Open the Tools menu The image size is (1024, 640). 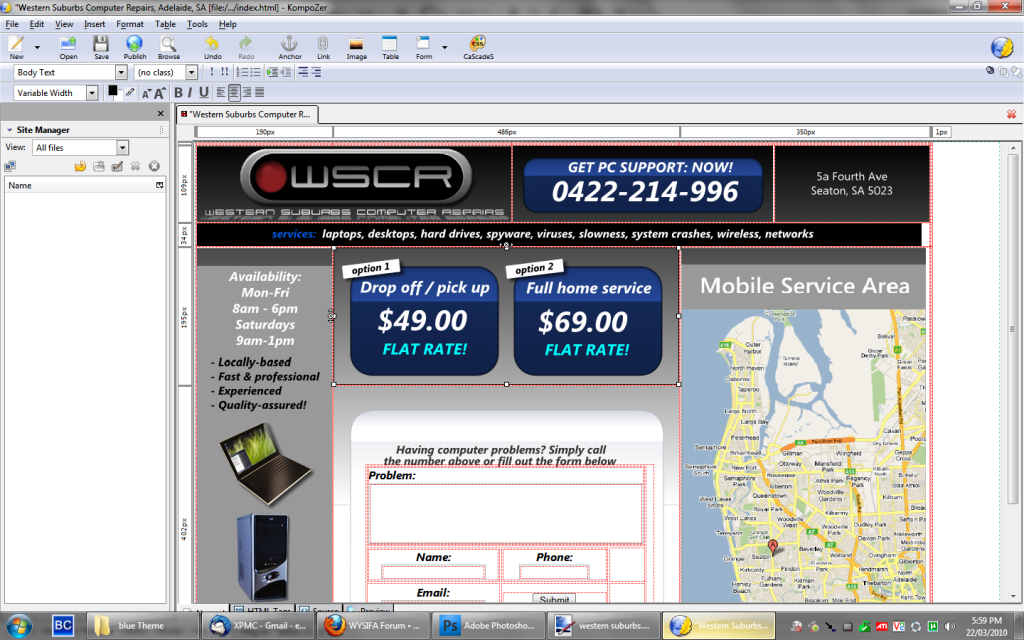click(x=197, y=24)
